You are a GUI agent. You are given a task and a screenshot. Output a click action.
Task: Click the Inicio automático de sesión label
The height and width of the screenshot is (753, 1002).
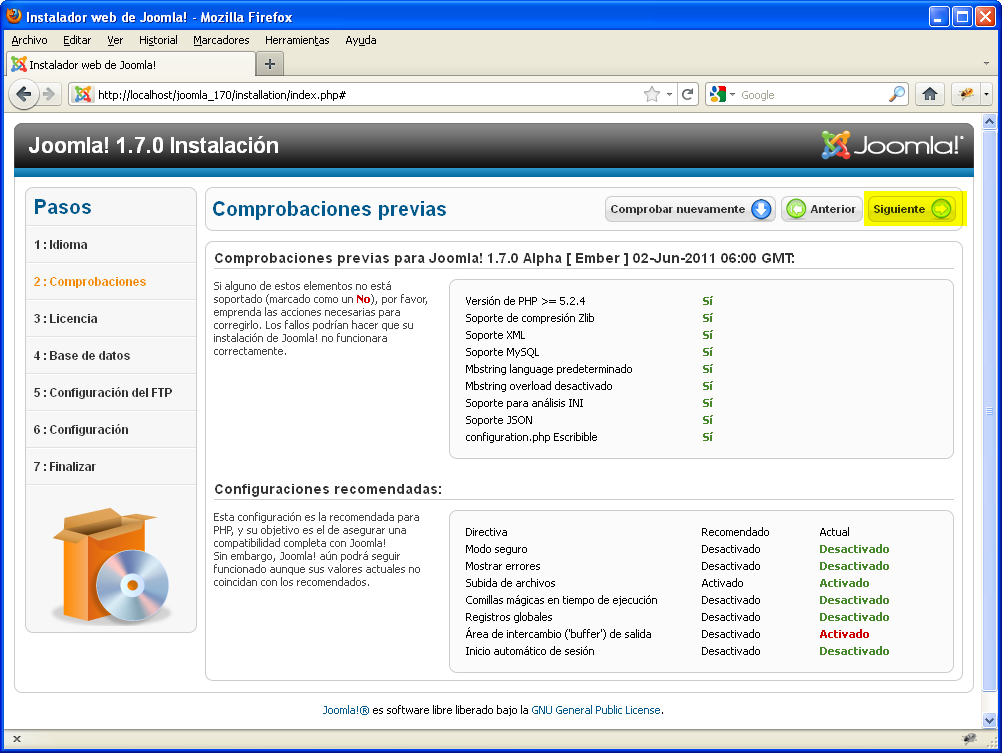tap(530, 651)
